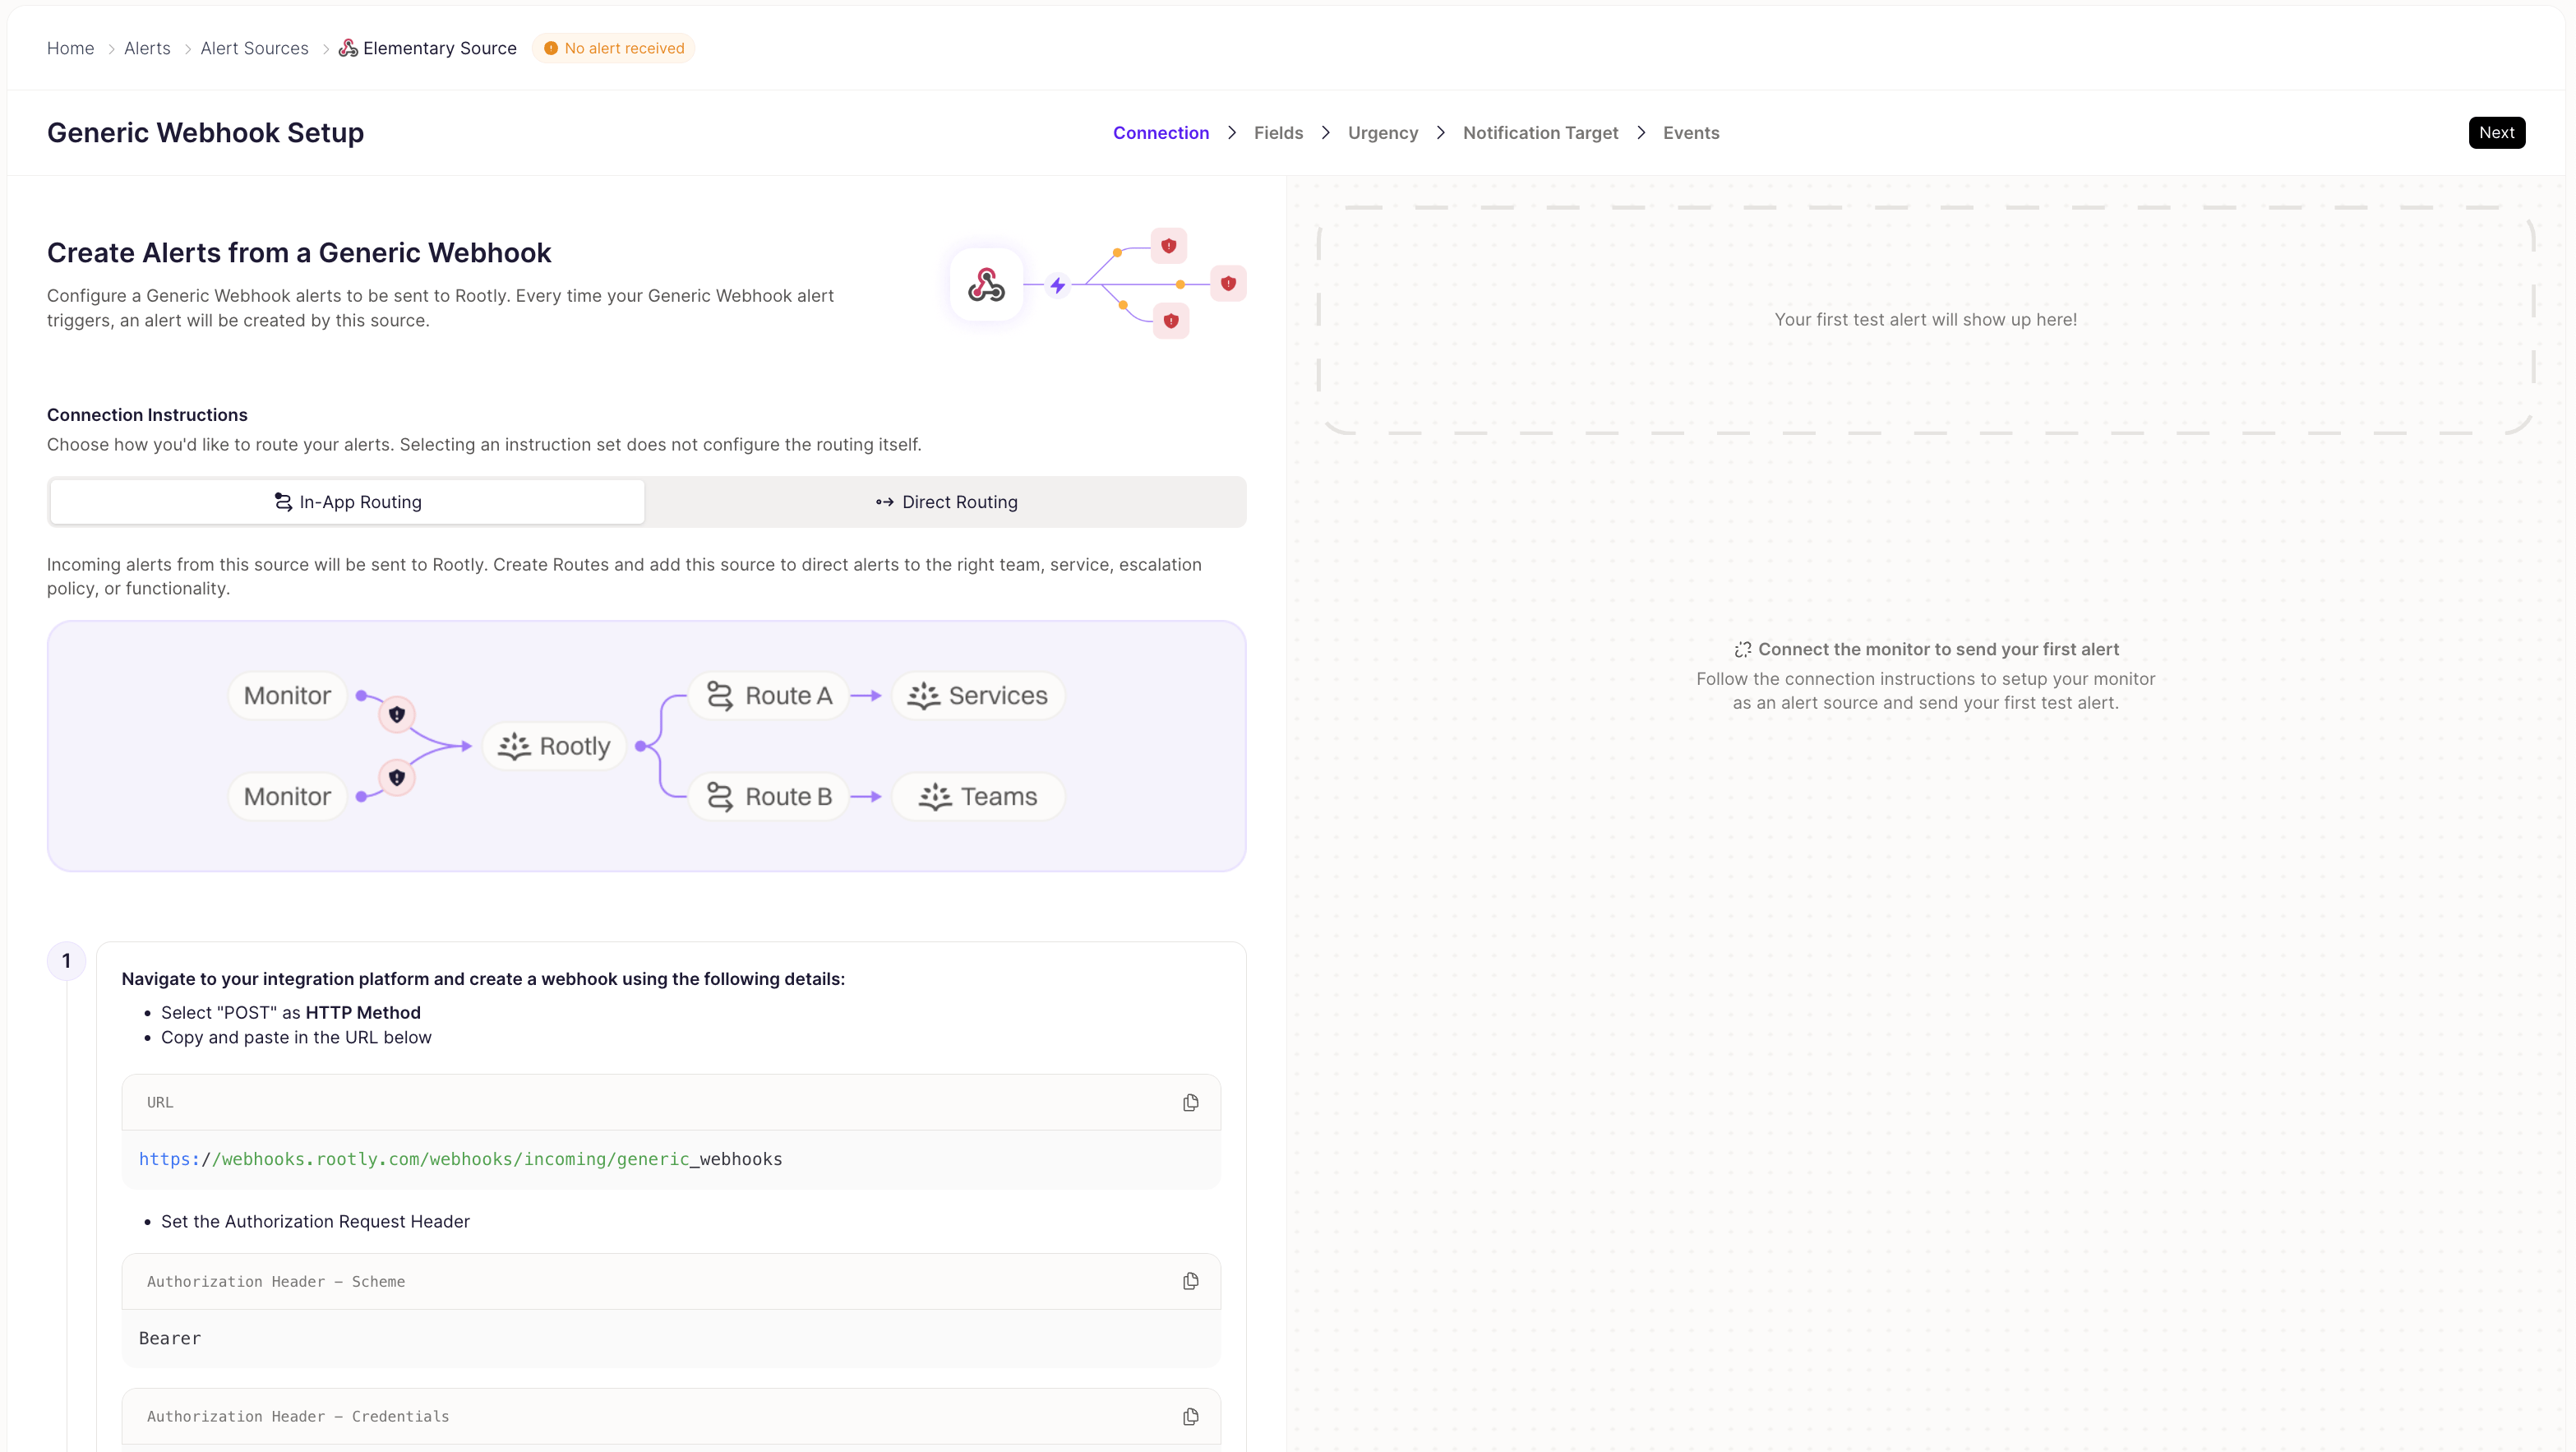Image resolution: width=2576 pixels, height=1452 pixels.
Task: Click the Route A node in the diagram
Action: coord(768,696)
